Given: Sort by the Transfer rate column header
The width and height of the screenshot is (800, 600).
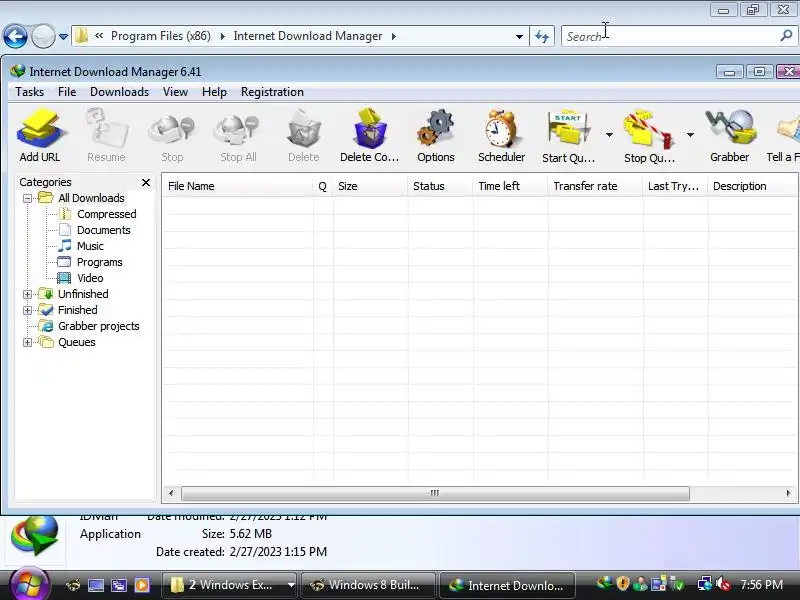Looking at the screenshot, I should pyautogui.click(x=595, y=186).
